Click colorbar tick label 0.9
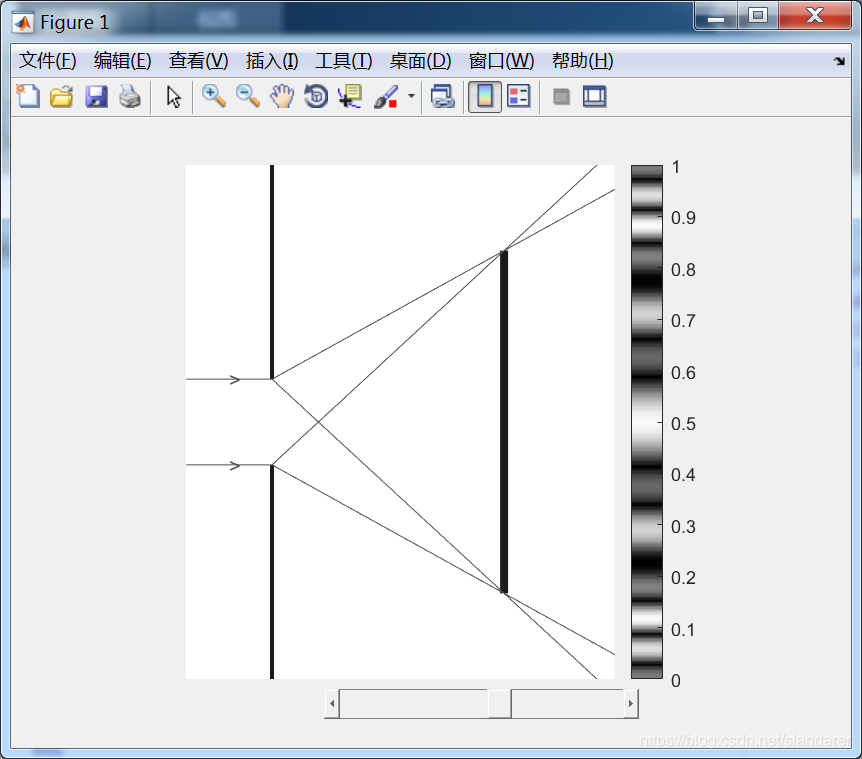This screenshot has width=862, height=759. [683, 218]
